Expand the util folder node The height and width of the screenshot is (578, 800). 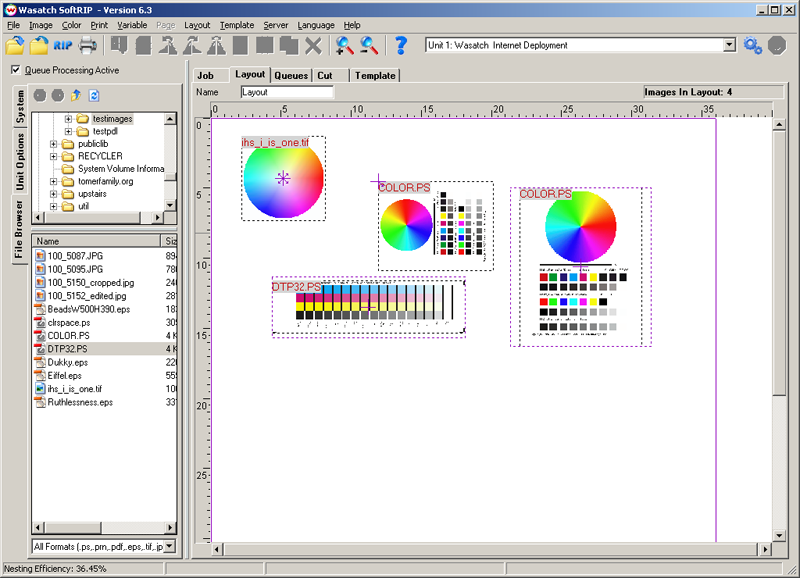(x=54, y=206)
